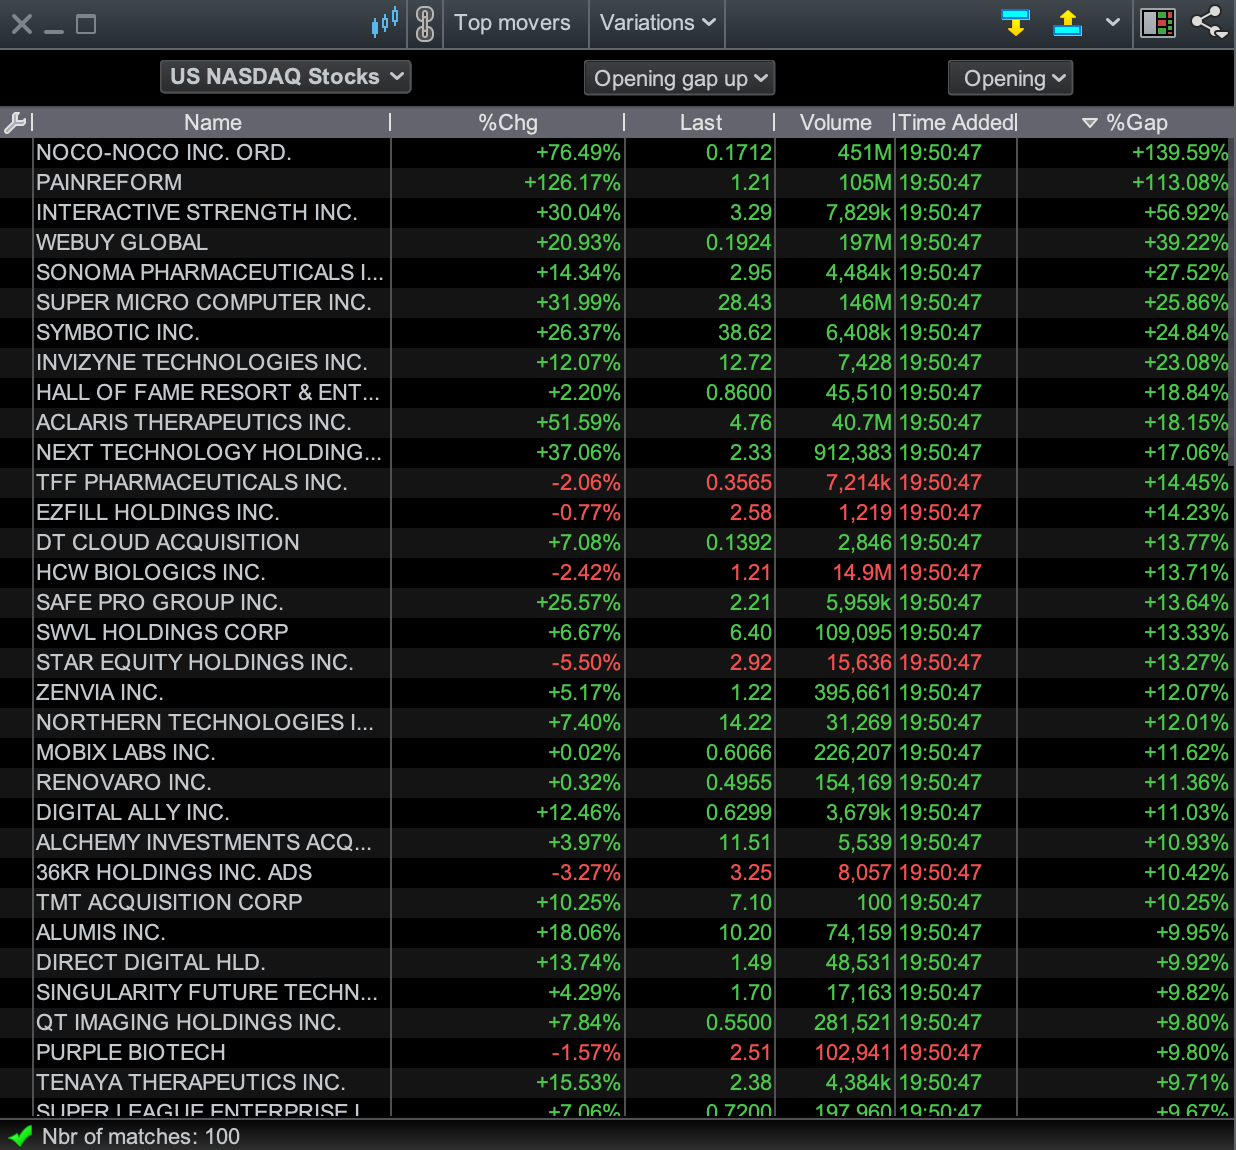1236x1150 pixels.
Task: Open the US NASDAQ Stocks dropdown
Action: (286, 77)
